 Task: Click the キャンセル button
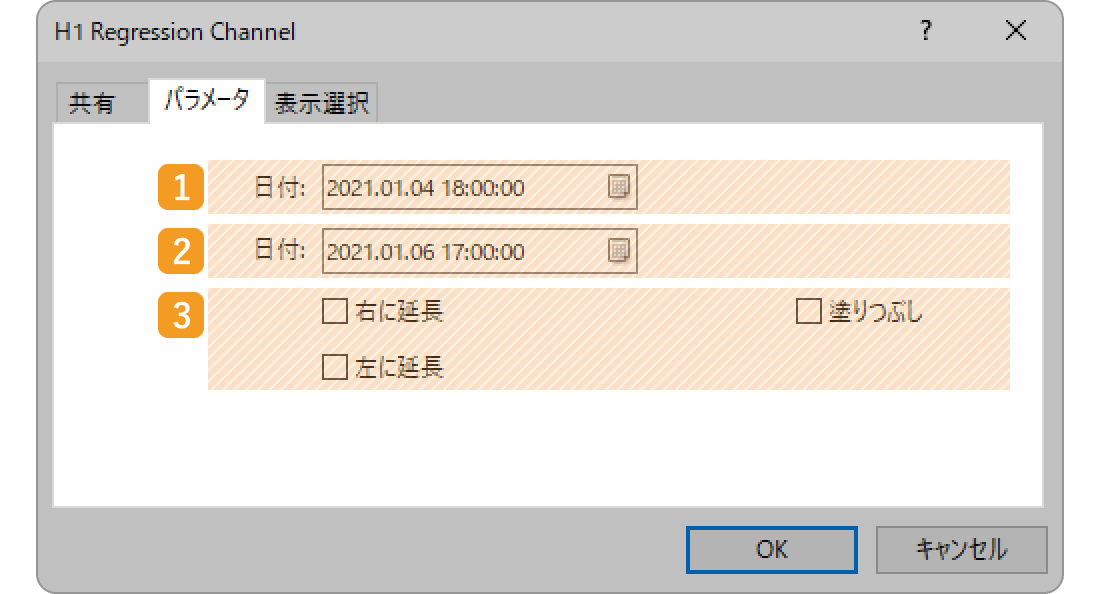961,550
